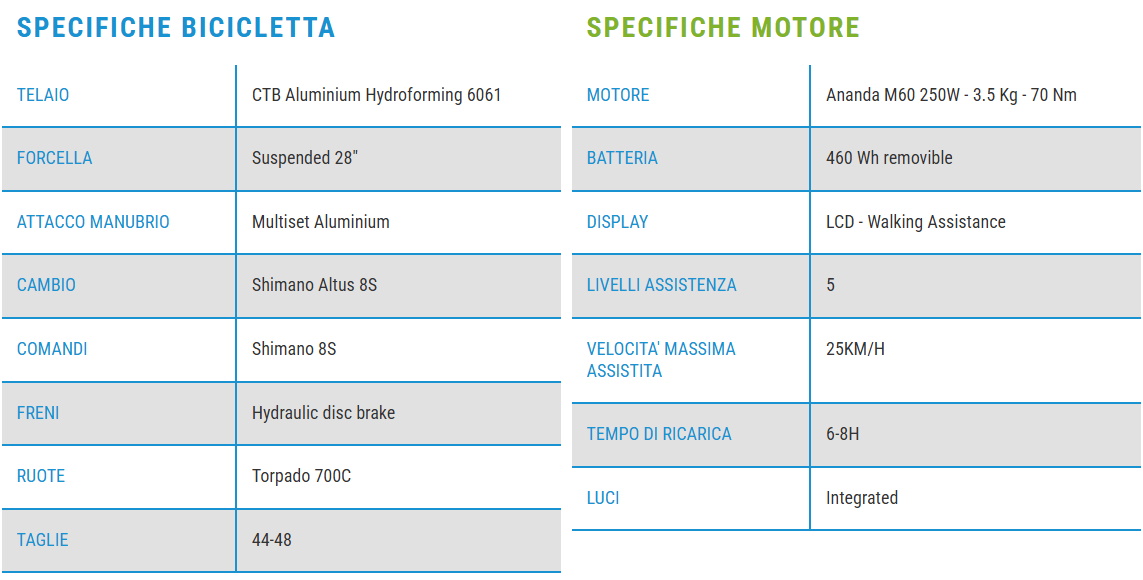This screenshot has width=1143, height=580.
Task: Click the FORCELLA label
Action: (x=54, y=158)
